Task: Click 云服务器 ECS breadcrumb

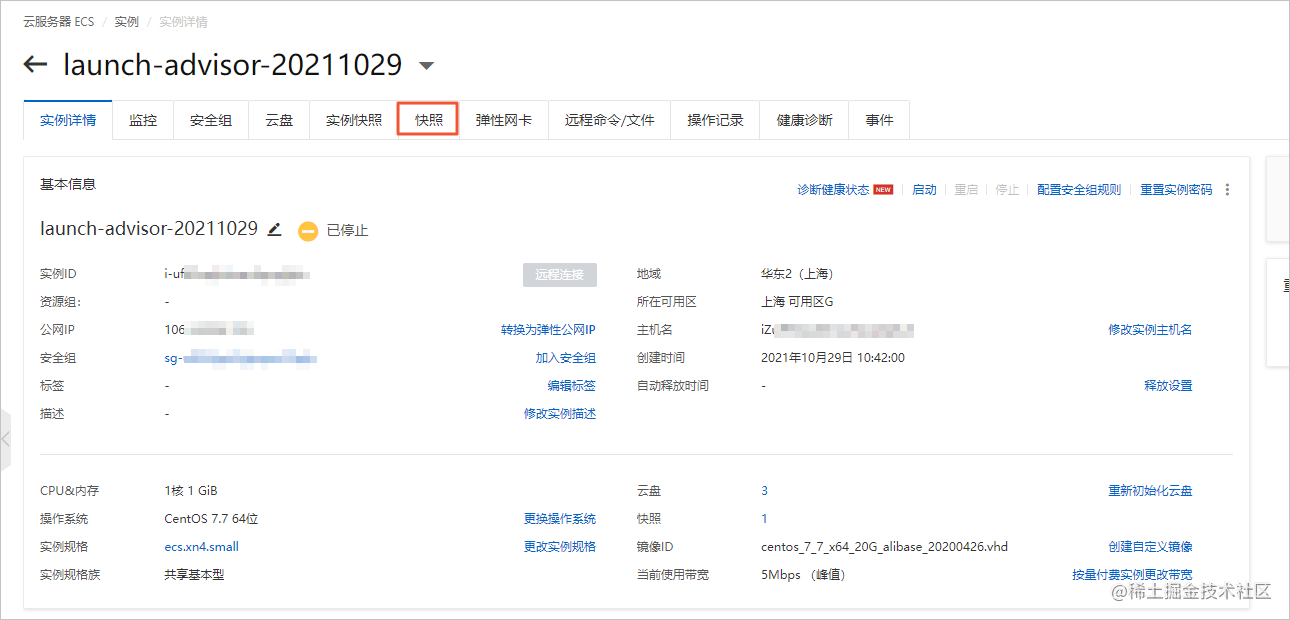Action: 58,21
